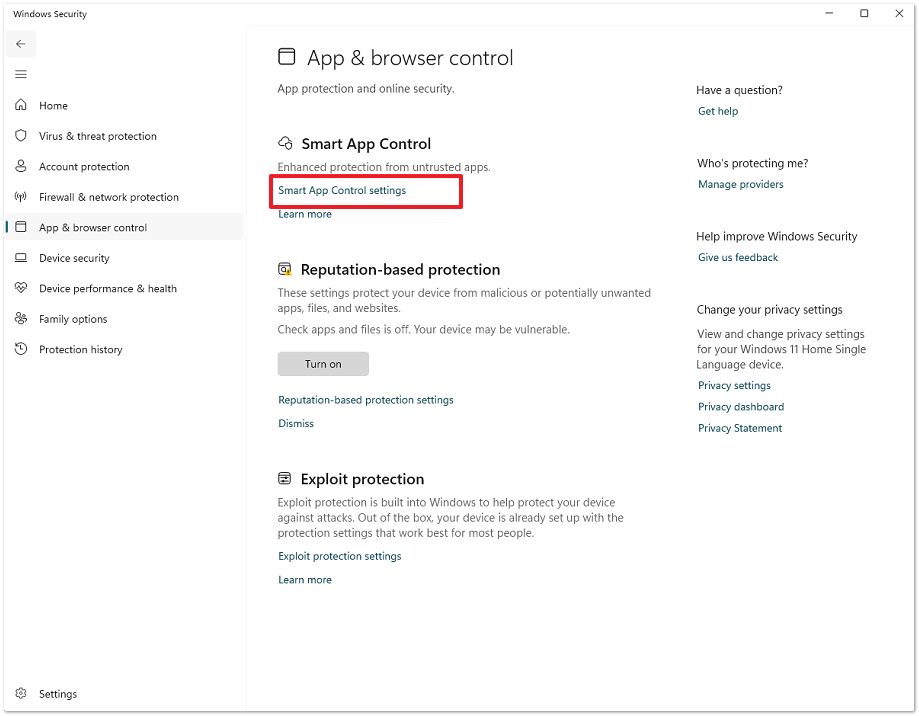The height and width of the screenshot is (716, 919).
Task: Click Get help link
Action: coord(718,111)
